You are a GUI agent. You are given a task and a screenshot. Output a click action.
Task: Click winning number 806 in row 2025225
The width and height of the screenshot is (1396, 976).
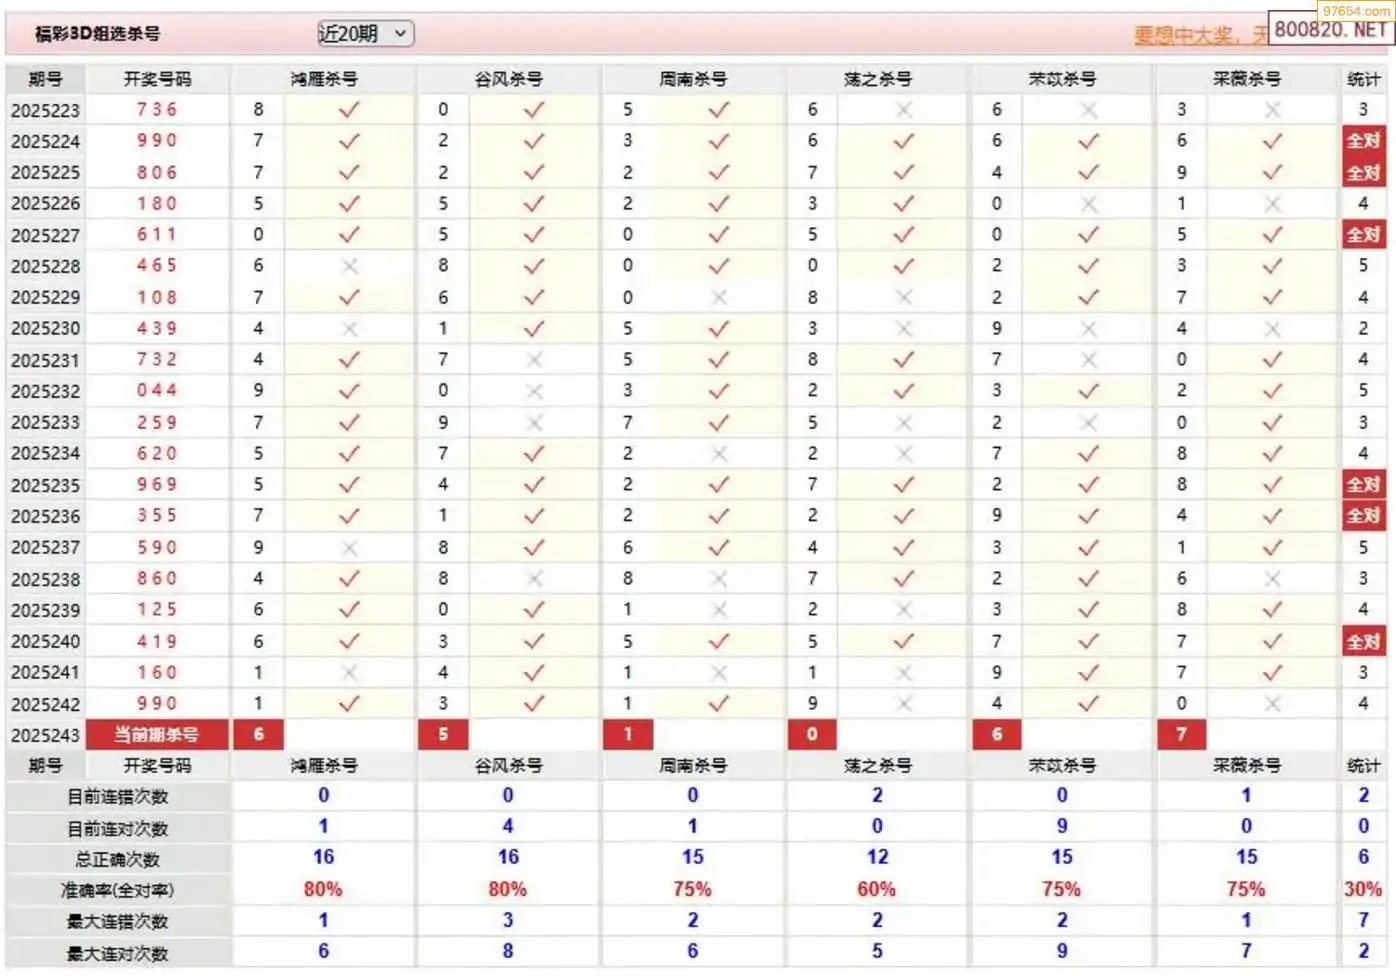(157, 172)
